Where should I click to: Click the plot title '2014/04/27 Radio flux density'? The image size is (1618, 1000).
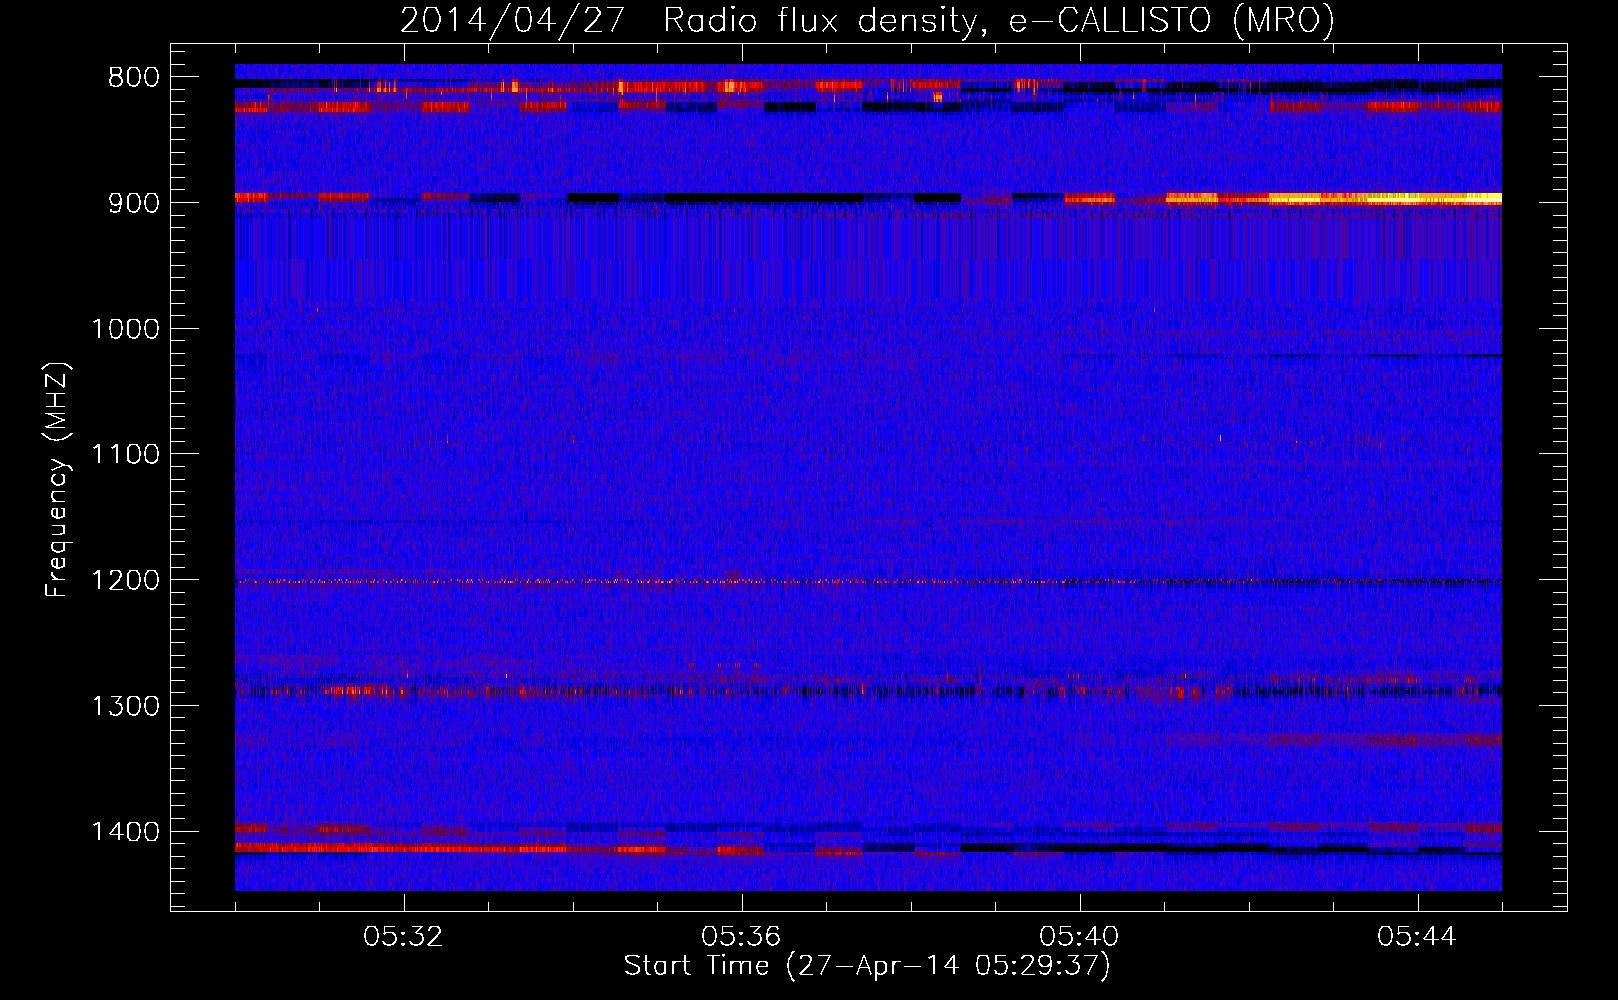(867, 21)
